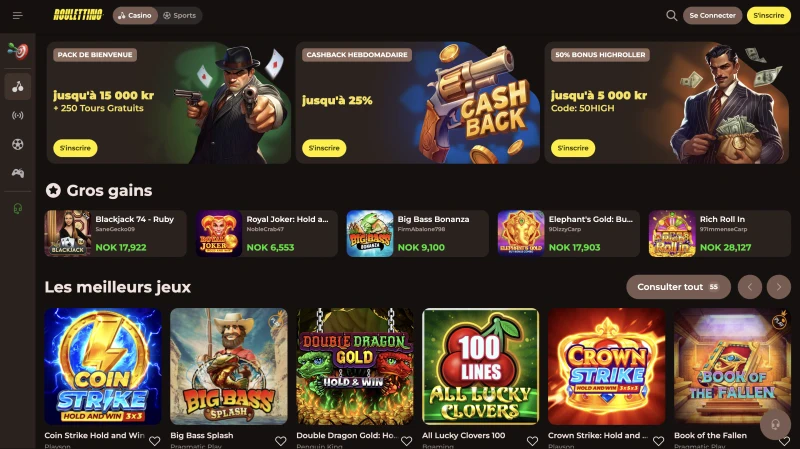Click the dartboard promotions icon in the sidebar
Viewport: 800px width, 449px height.
click(18, 51)
